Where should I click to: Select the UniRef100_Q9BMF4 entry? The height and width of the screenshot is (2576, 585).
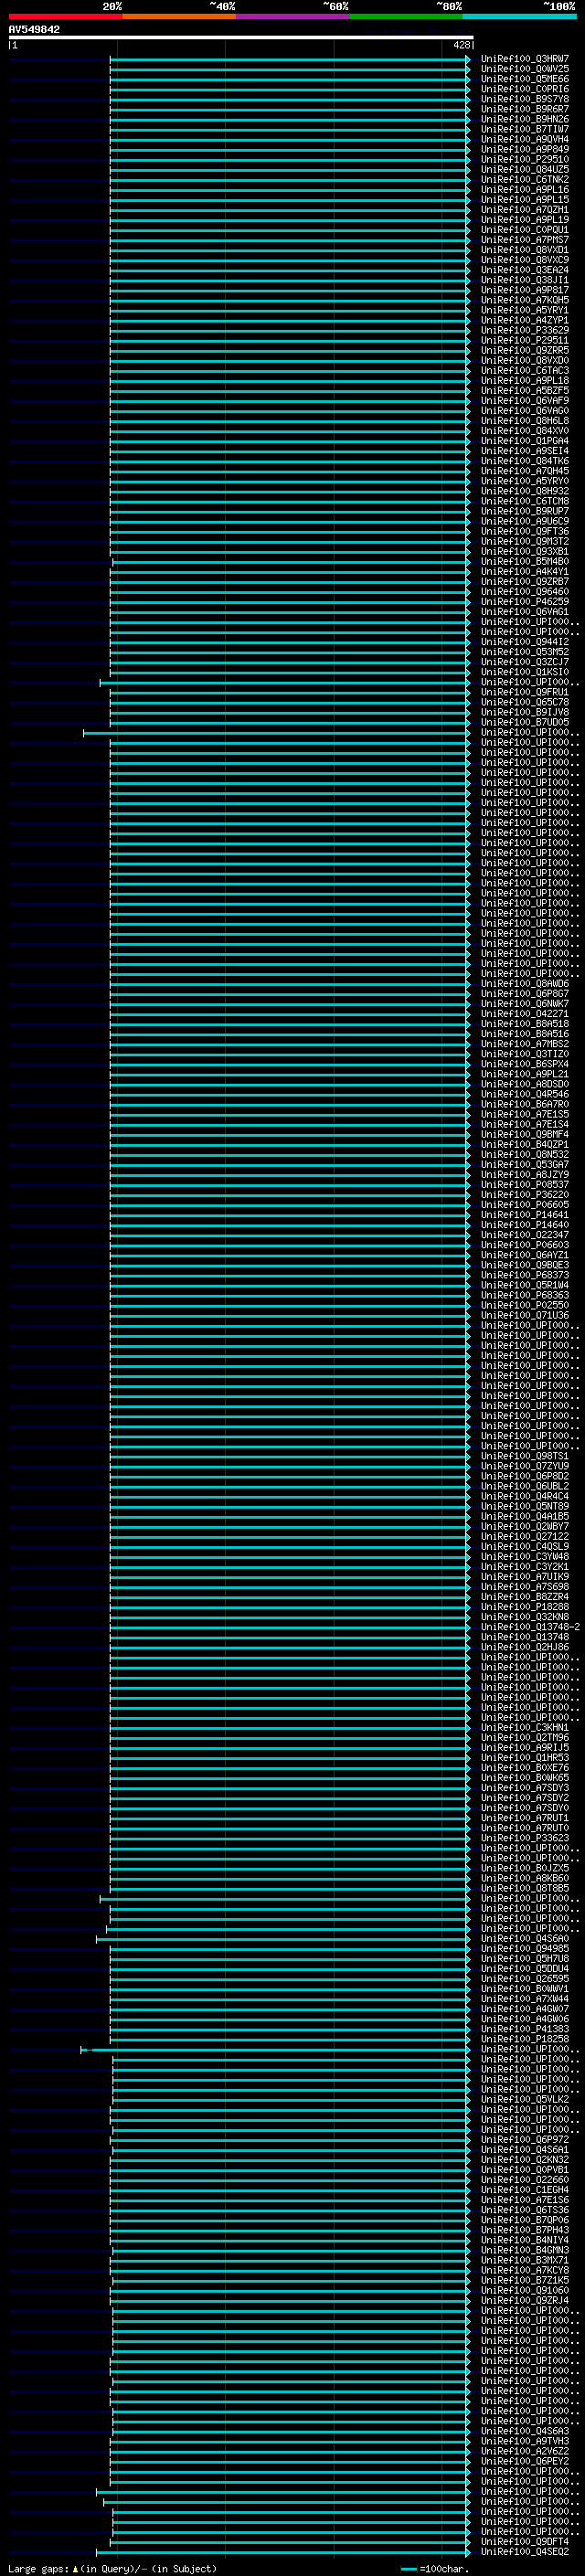point(525,1134)
